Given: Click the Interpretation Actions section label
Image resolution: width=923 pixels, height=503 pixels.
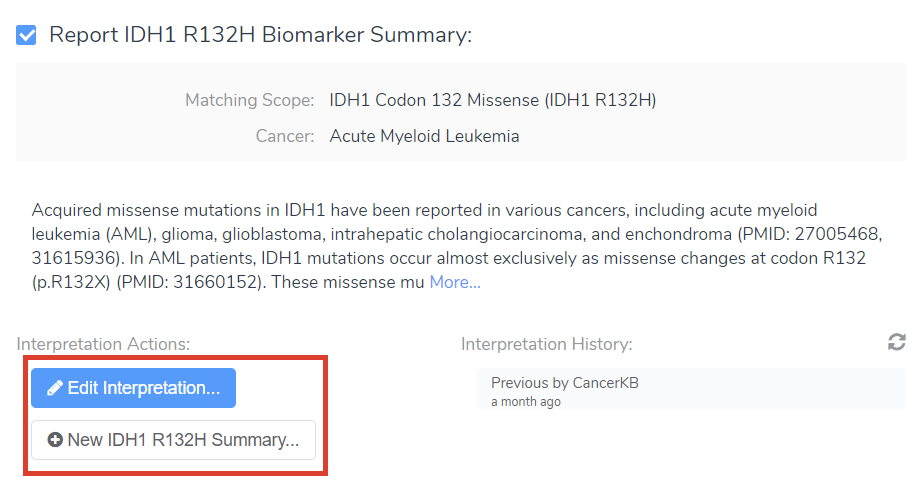Looking at the screenshot, I should coord(103,344).
